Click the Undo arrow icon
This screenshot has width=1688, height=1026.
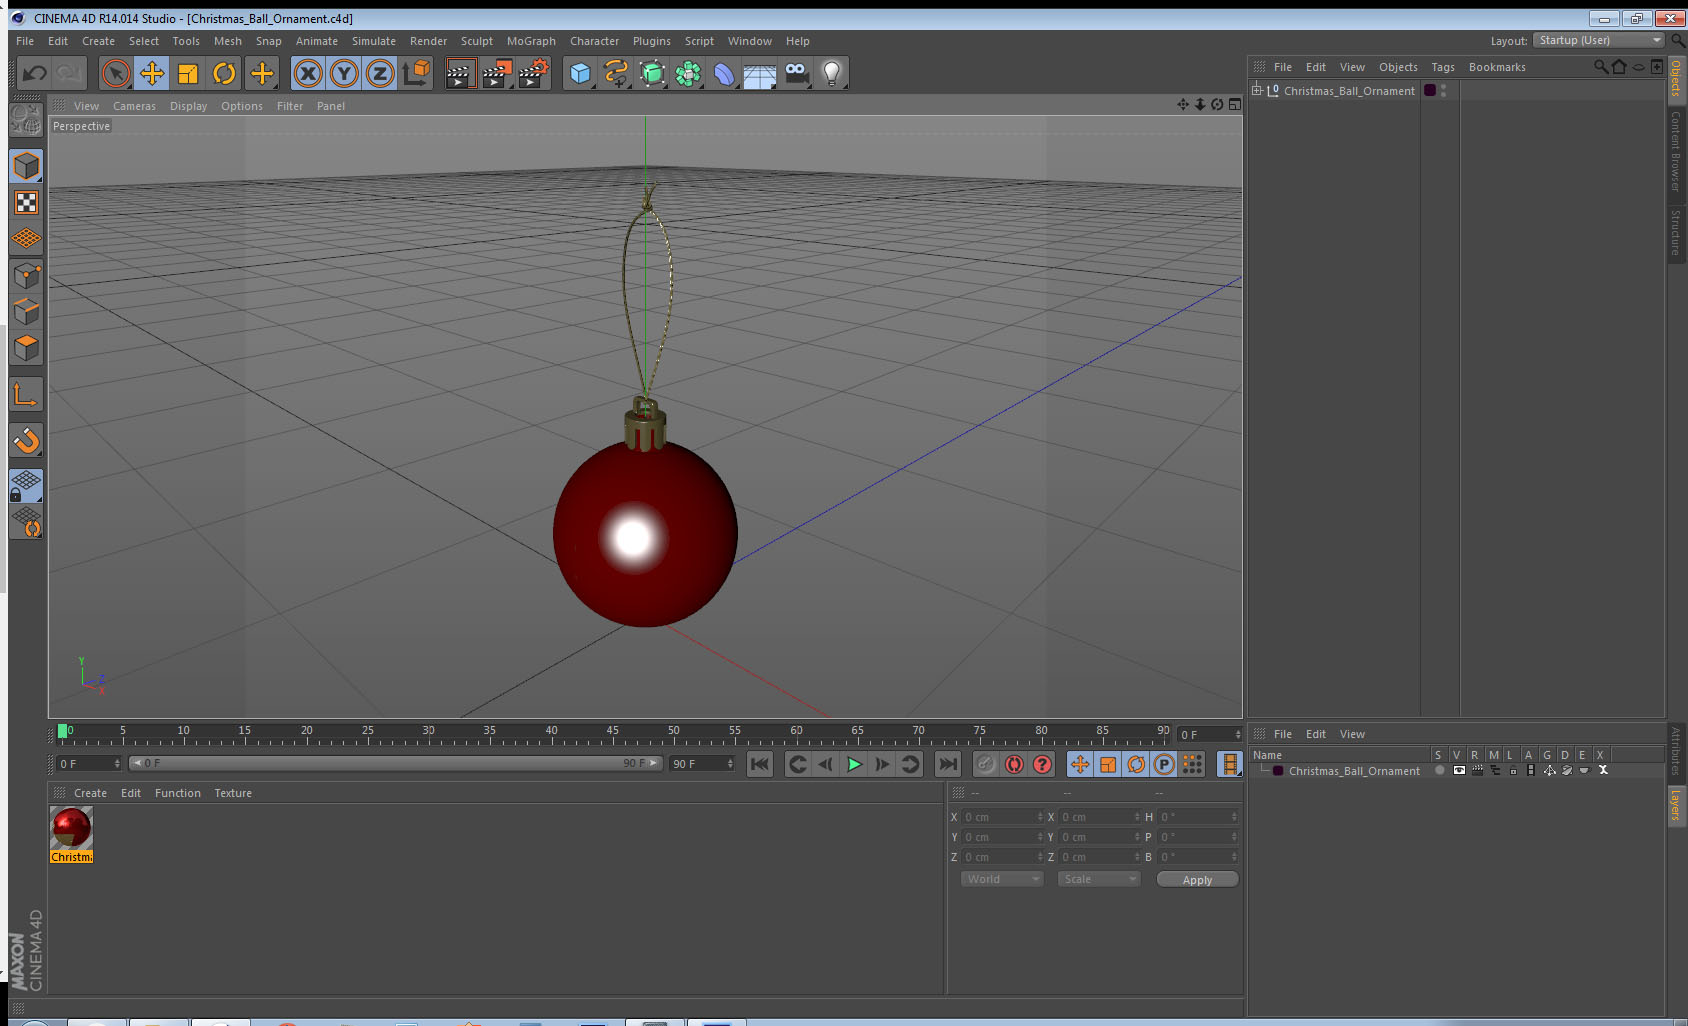[x=35, y=73]
